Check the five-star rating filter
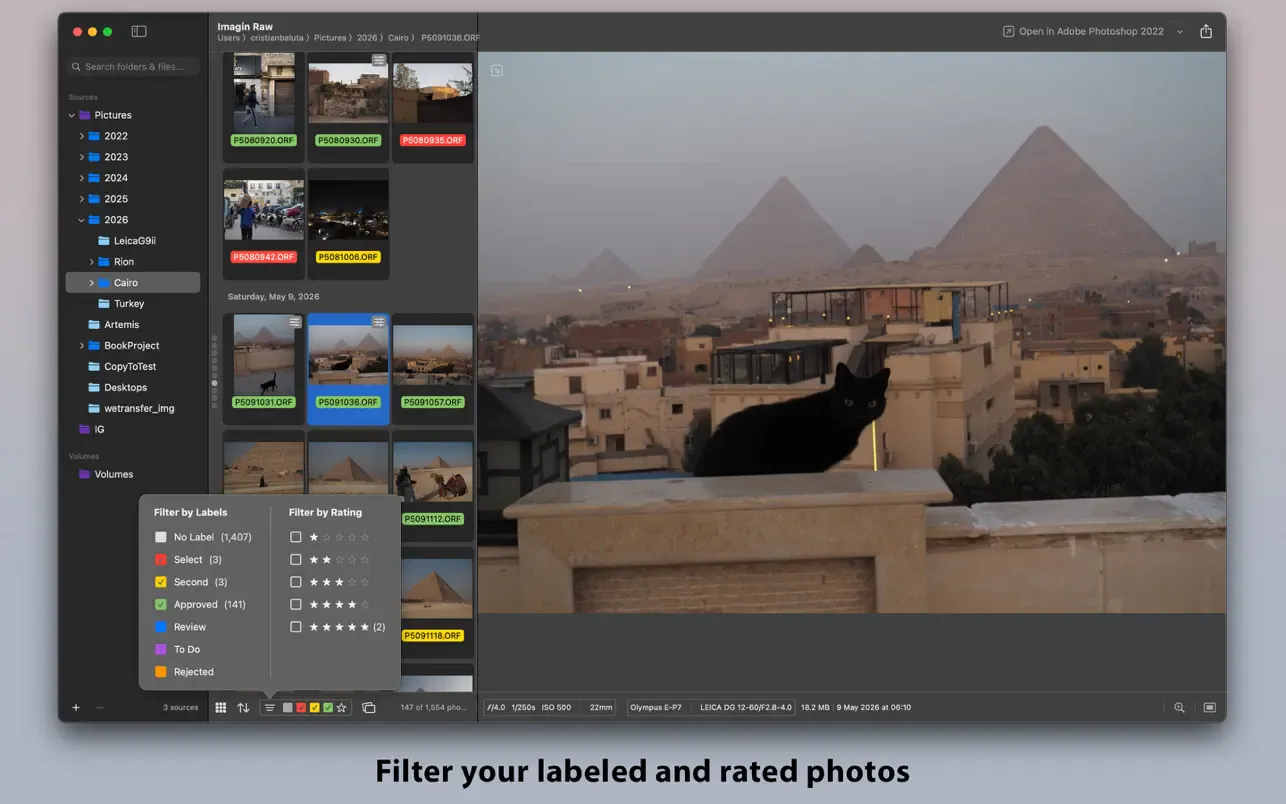Image resolution: width=1286 pixels, height=804 pixels. (296, 627)
